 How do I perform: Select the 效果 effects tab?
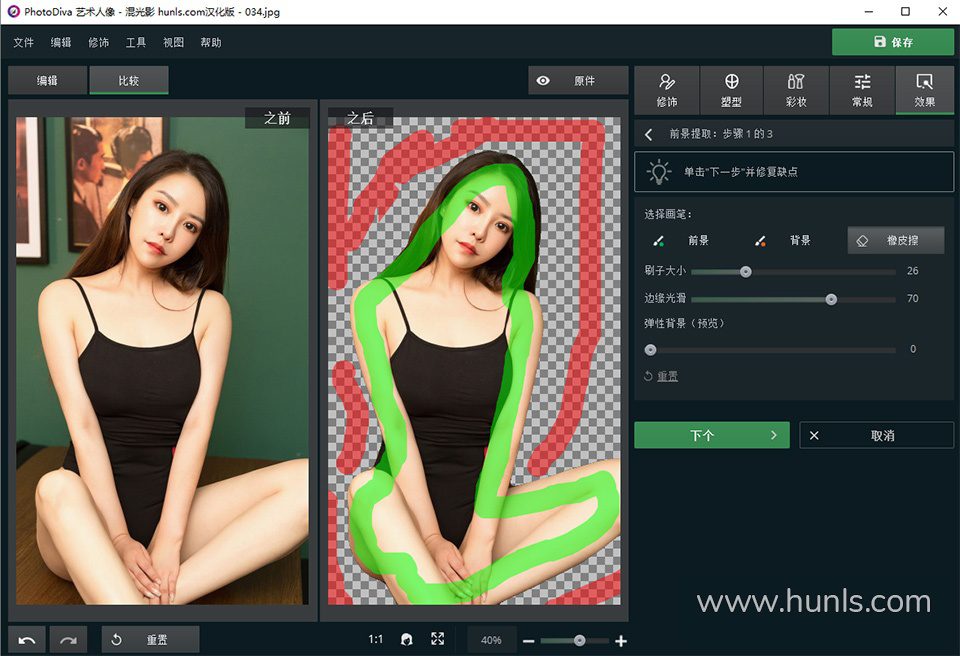[924, 90]
